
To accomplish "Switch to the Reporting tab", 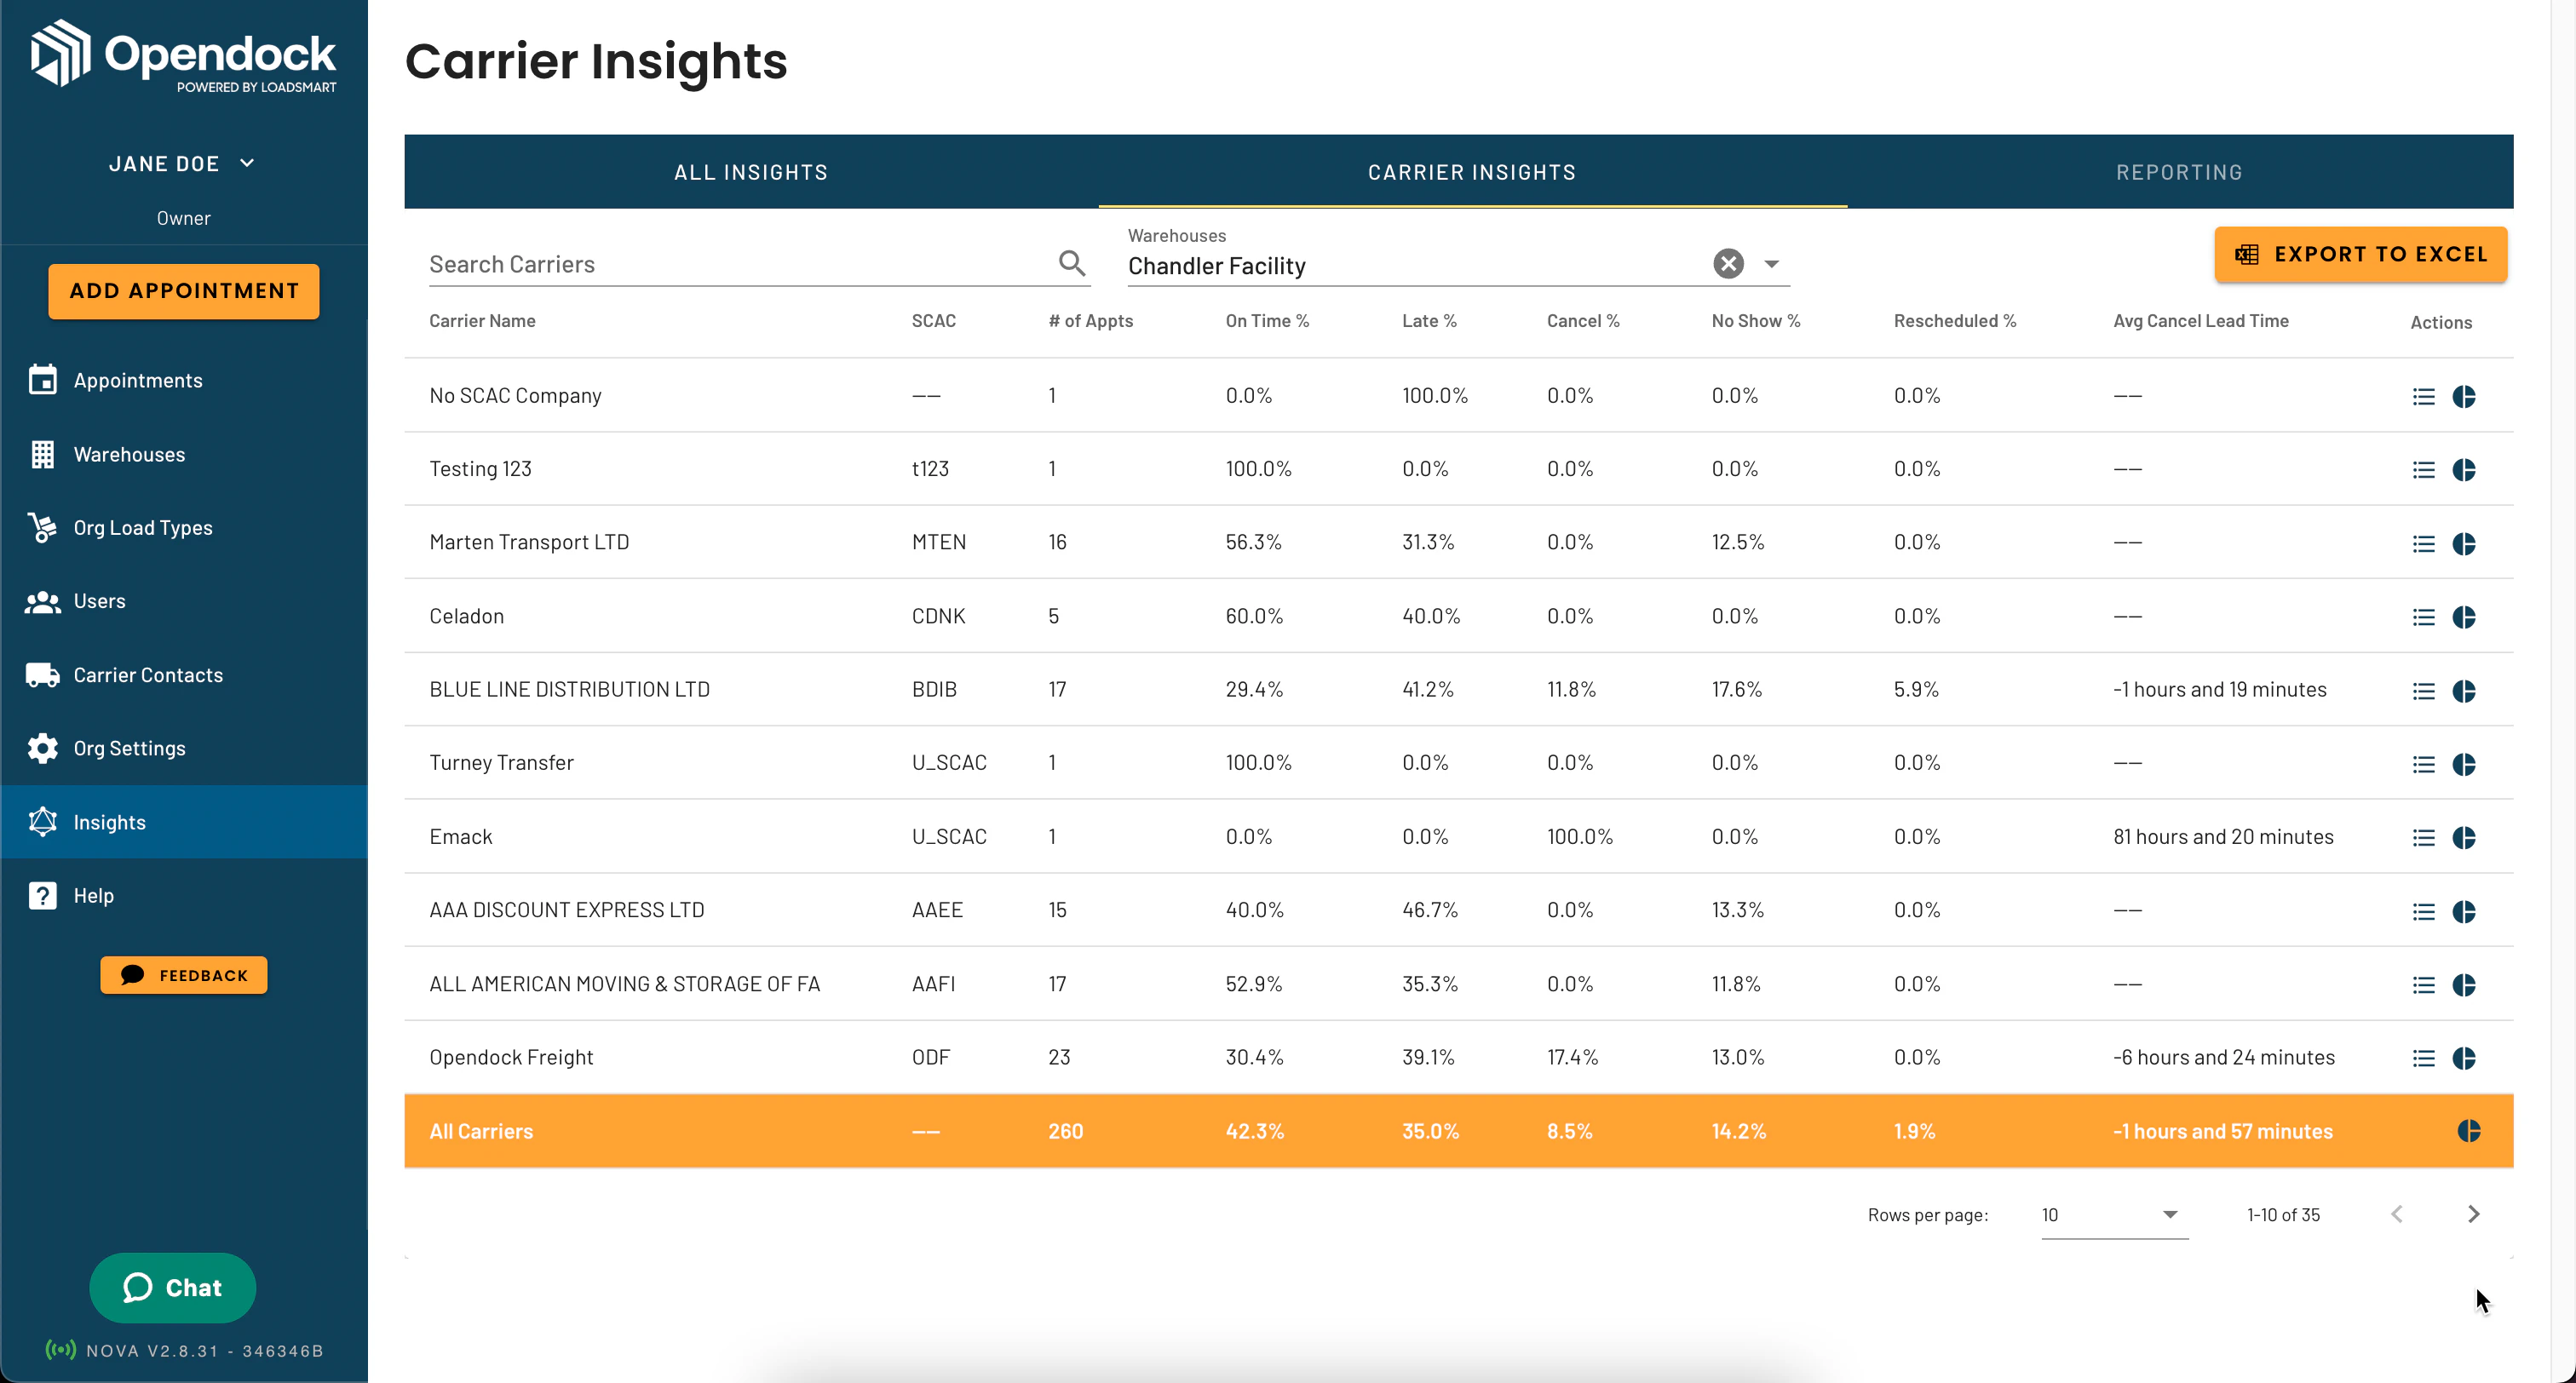I will 2179,172.
